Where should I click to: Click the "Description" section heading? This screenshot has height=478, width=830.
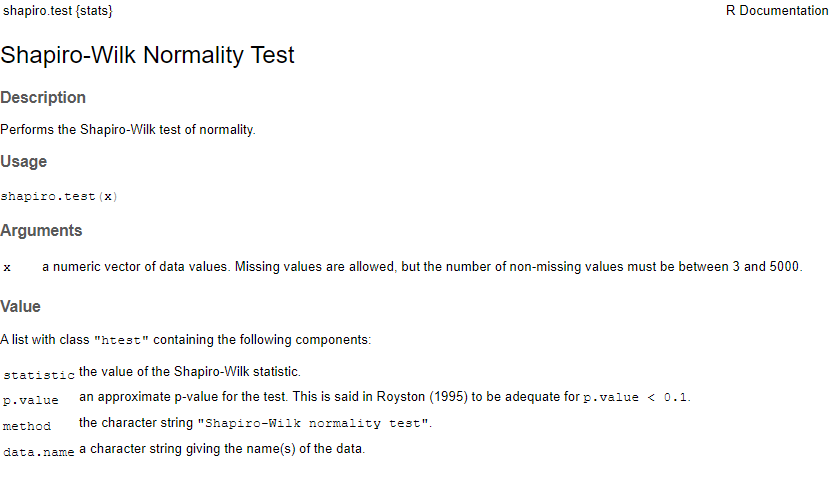point(43,98)
